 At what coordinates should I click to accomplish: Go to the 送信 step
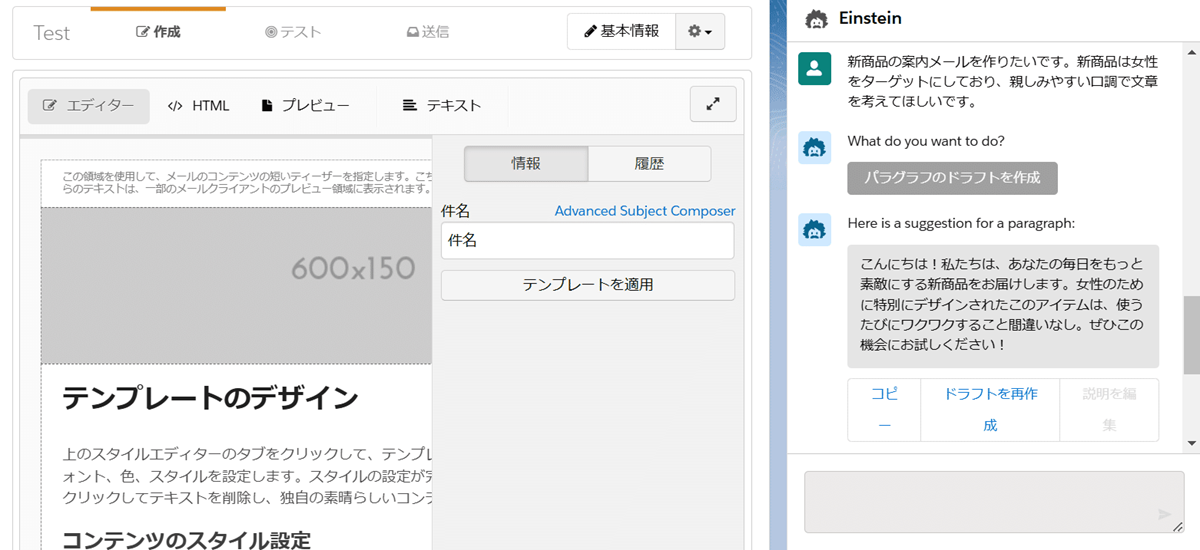pyautogui.click(x=427, y=32)
